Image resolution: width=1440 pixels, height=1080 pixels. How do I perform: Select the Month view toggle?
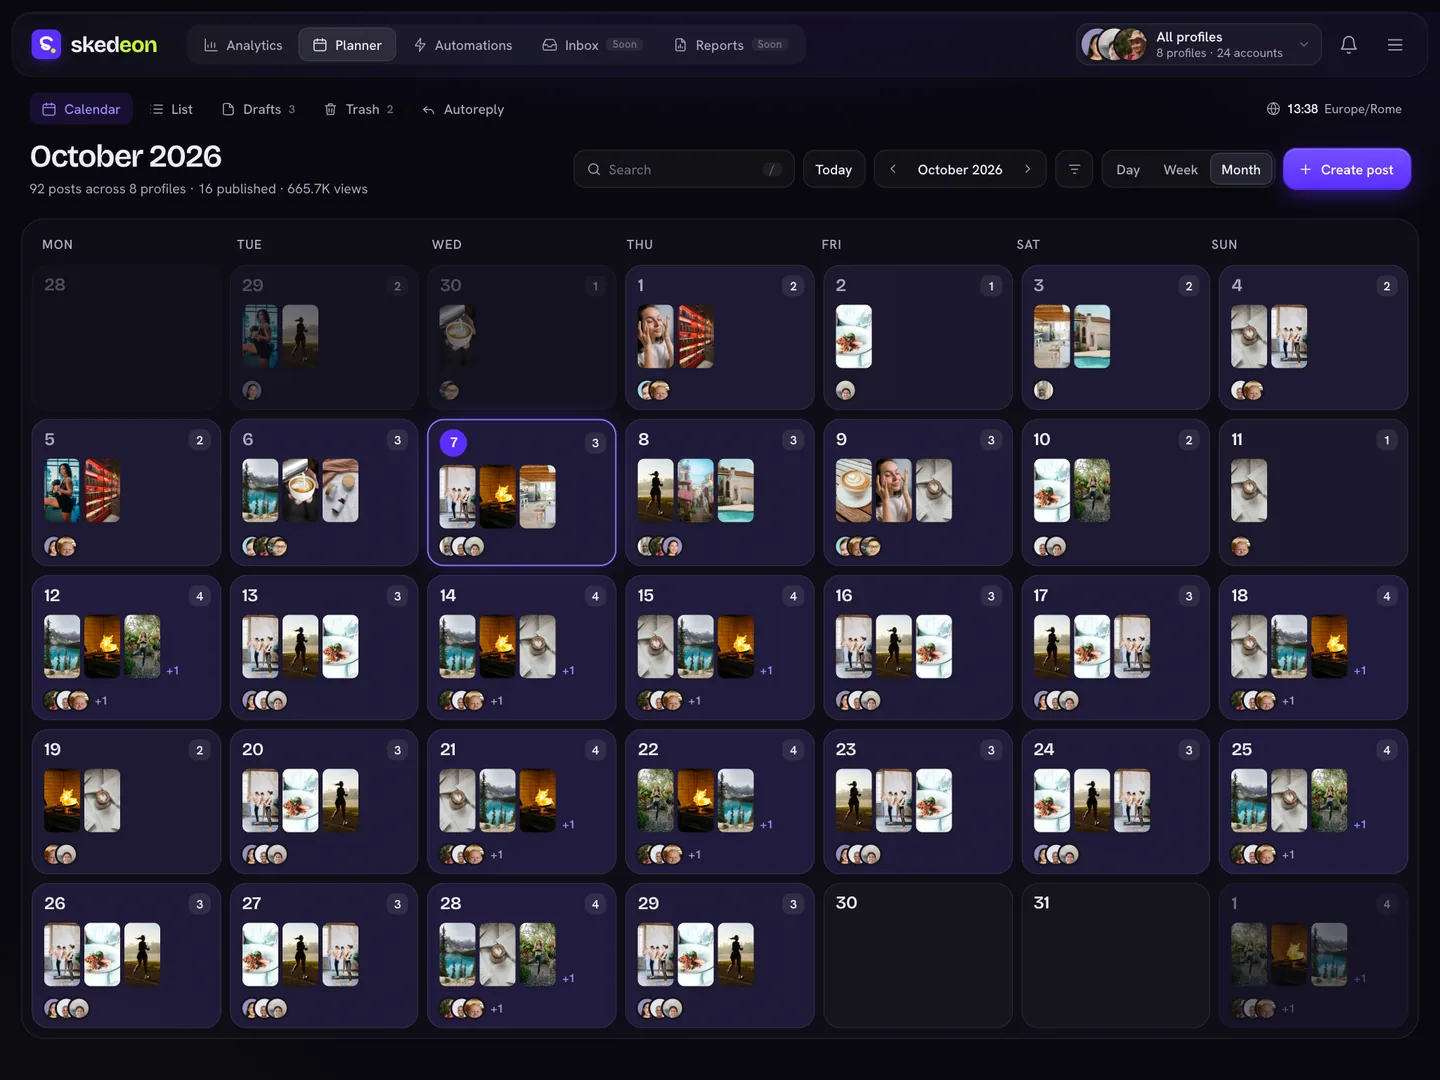click(x=1241, y=170)
